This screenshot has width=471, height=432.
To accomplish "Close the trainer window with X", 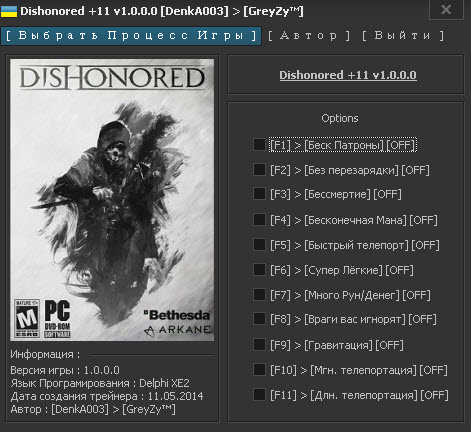I will pos(446,9).
